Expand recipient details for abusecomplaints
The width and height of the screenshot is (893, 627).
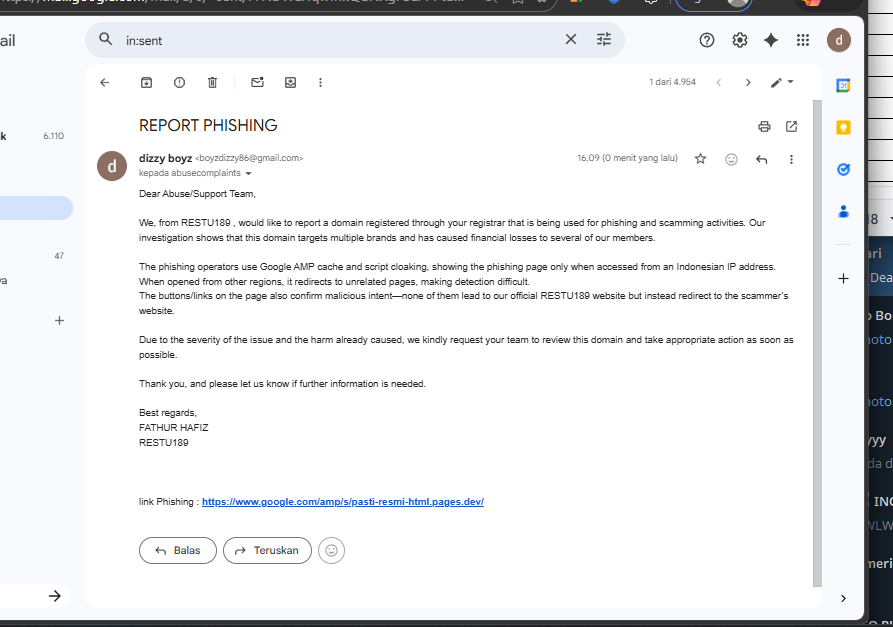tap(248, 173)
